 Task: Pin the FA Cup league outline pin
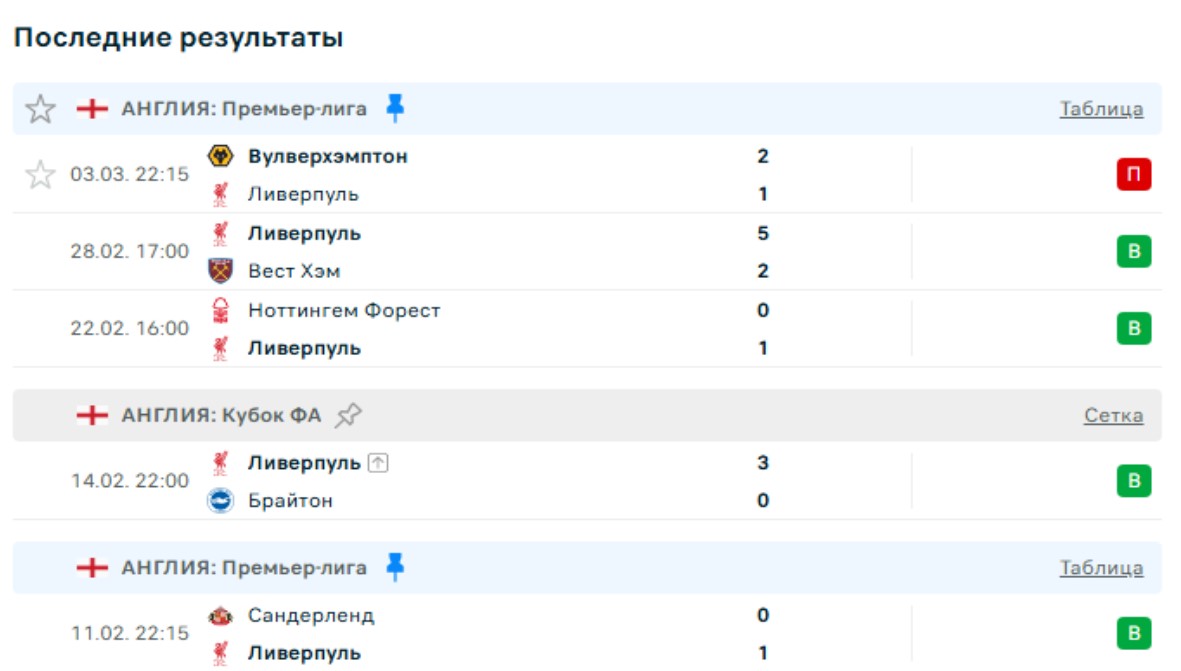pos(348,415)
